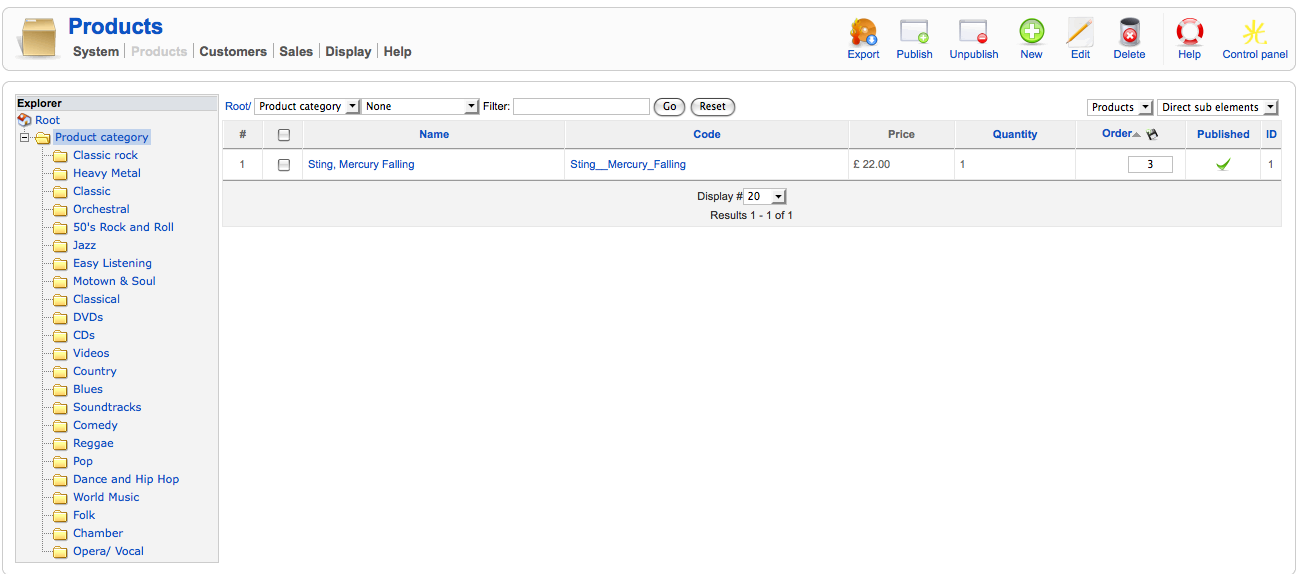Open the Display menu
1300x574 pixels.
point(348,52)
